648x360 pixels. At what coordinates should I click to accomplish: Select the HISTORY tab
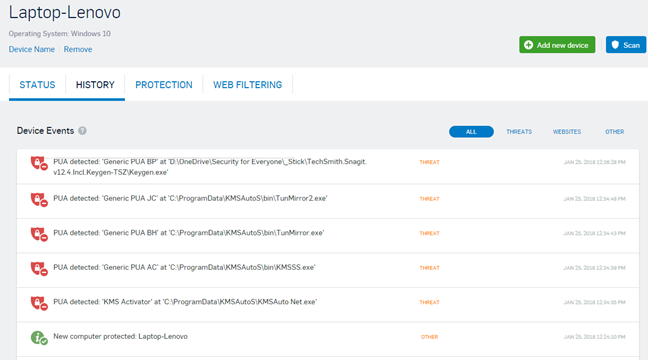click(95, 85)
